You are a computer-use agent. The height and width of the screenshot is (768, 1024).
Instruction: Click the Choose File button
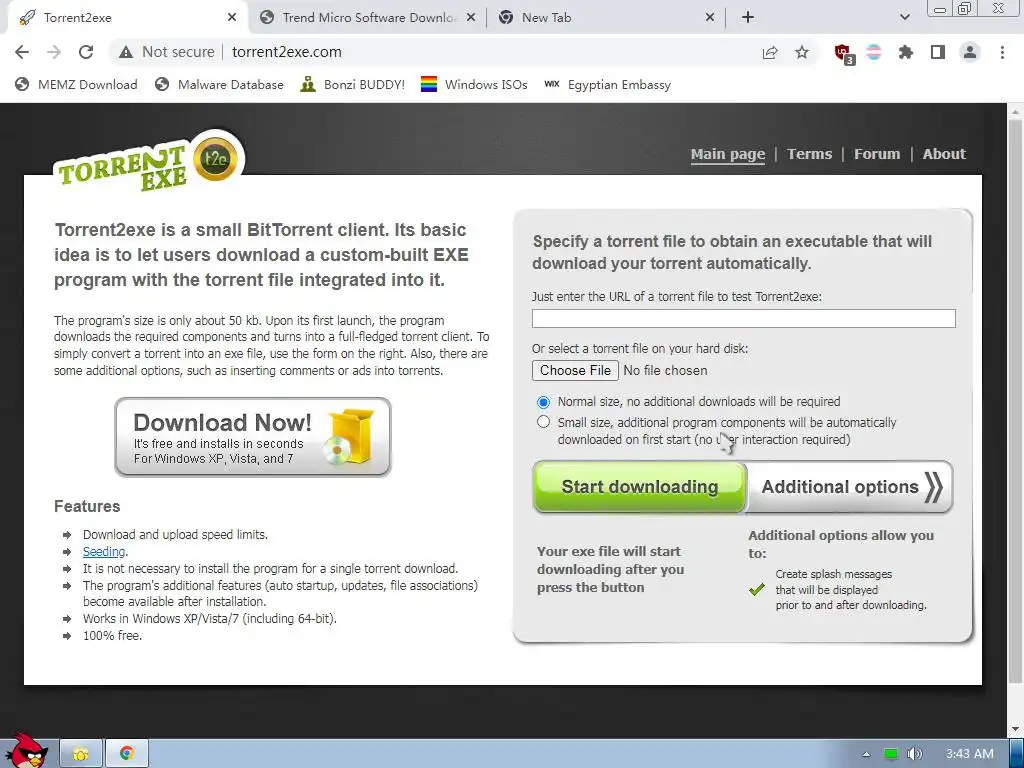click(x=575, y=370)
